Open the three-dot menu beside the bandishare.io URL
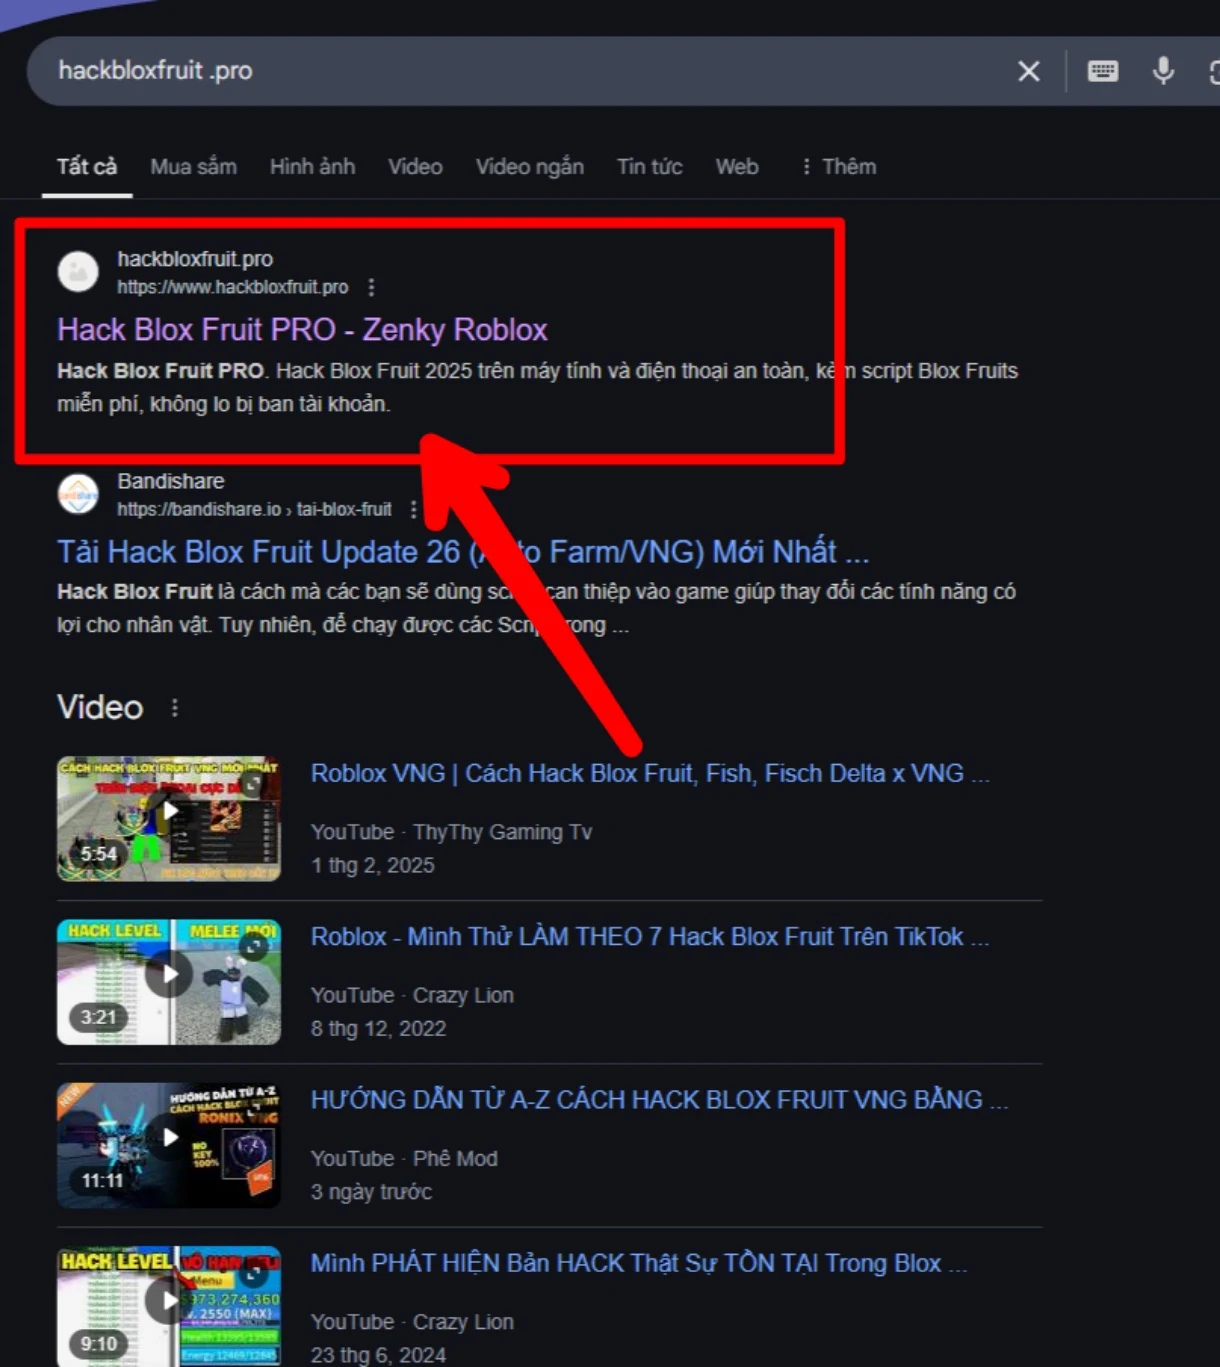 point(413,509)
